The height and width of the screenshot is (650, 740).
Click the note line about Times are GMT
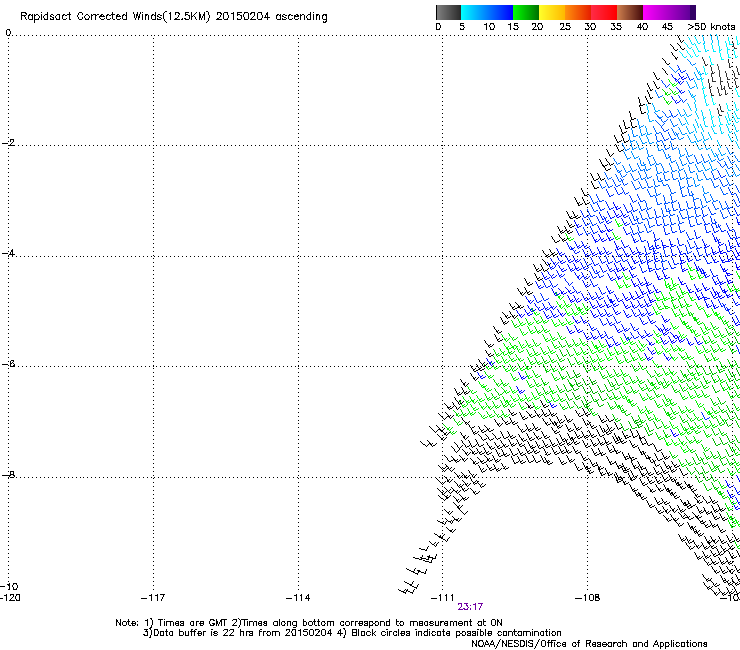point(309,623)
